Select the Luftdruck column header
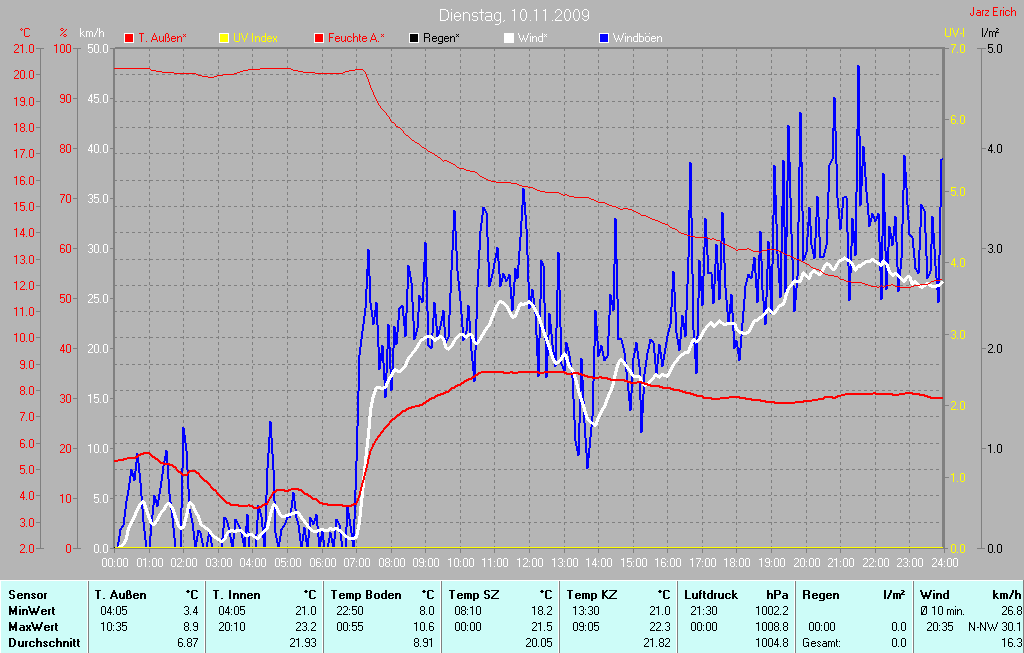Viewport: 1024px width, 653px height. pyautogui.click(x=712, y=595)
